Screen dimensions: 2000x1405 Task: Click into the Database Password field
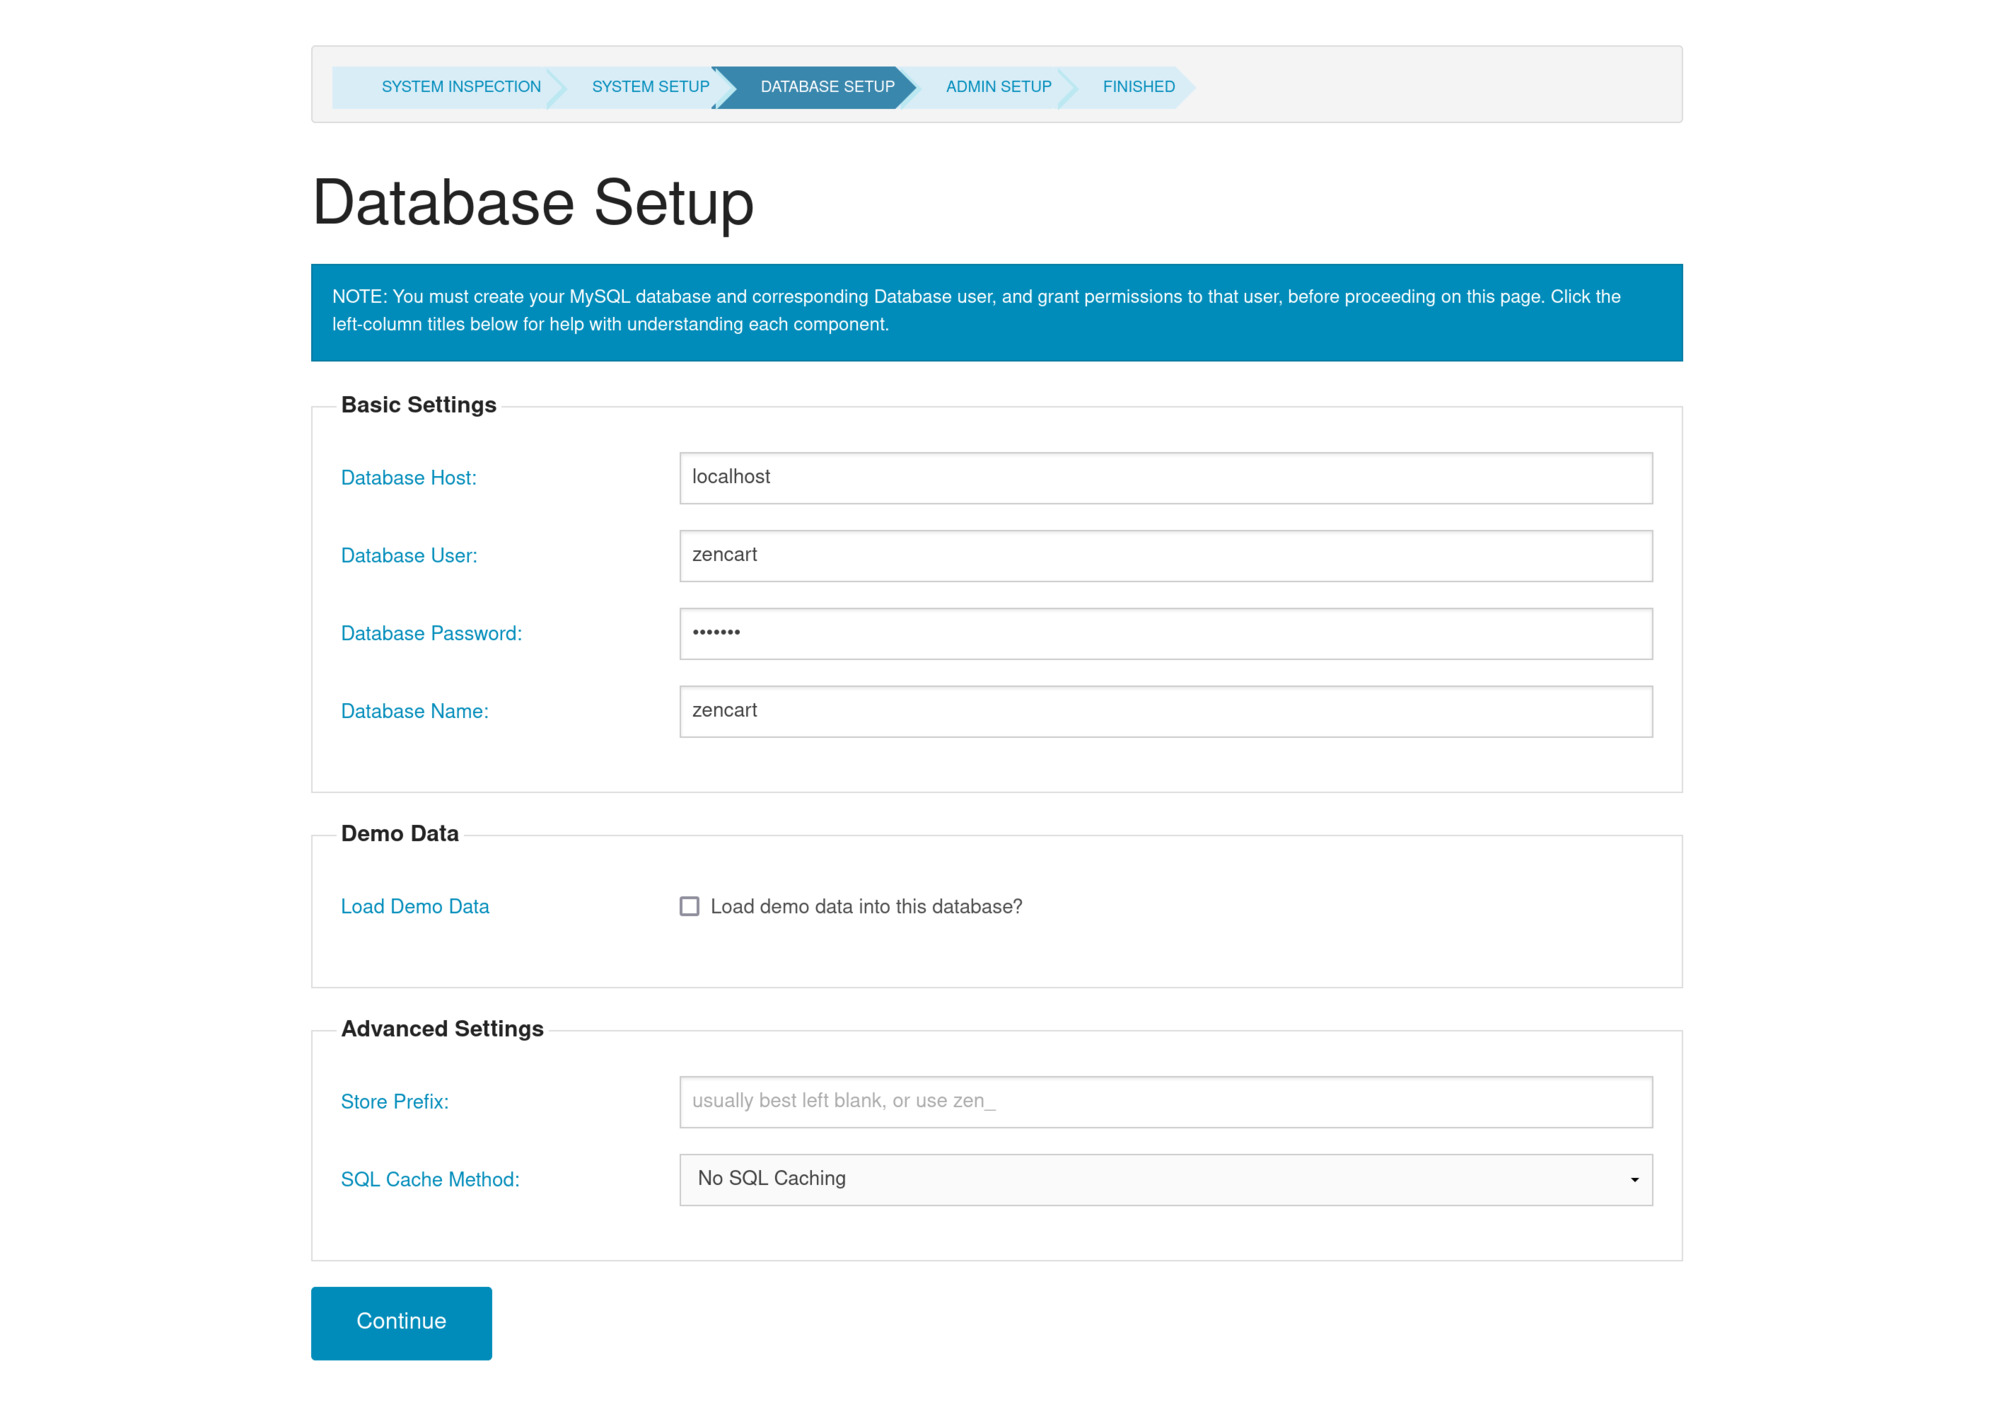pos(1165,634)
